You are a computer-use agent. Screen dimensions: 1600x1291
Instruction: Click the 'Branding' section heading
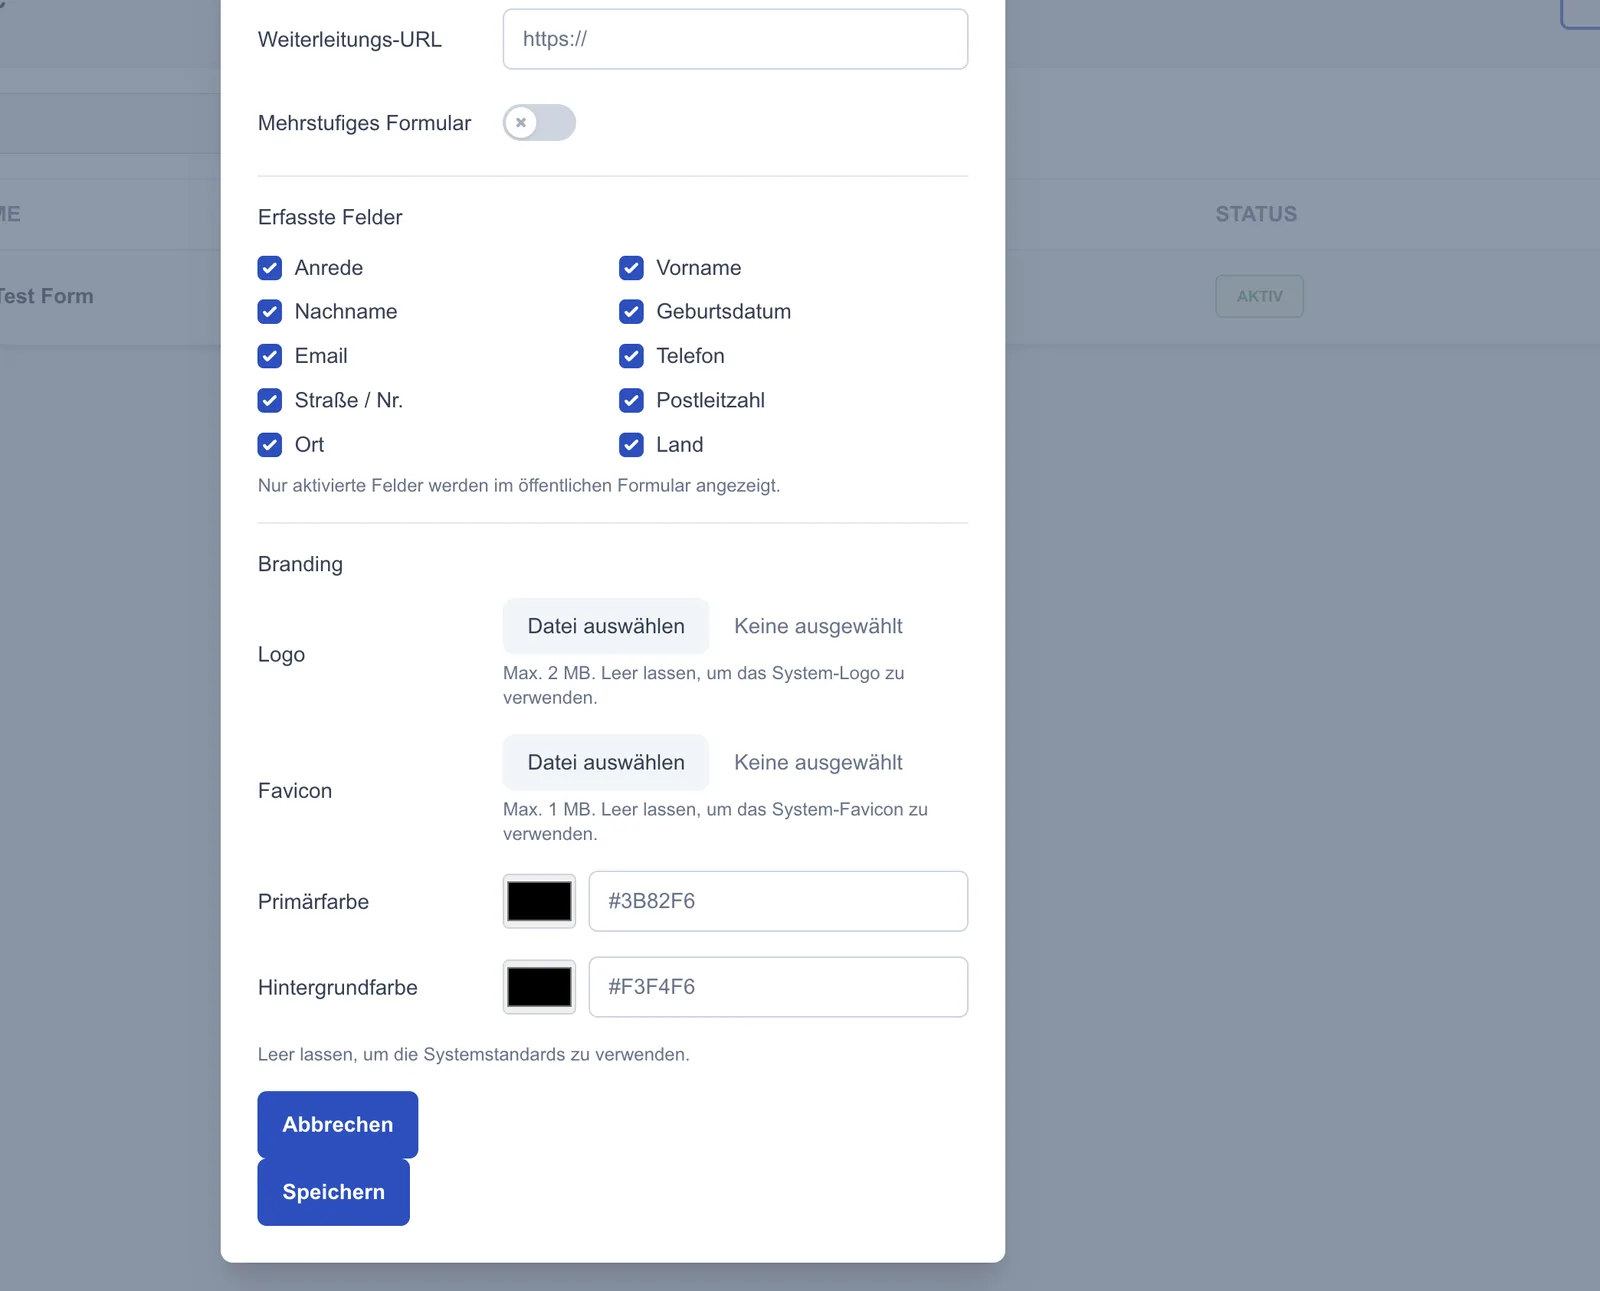[300, 564]
